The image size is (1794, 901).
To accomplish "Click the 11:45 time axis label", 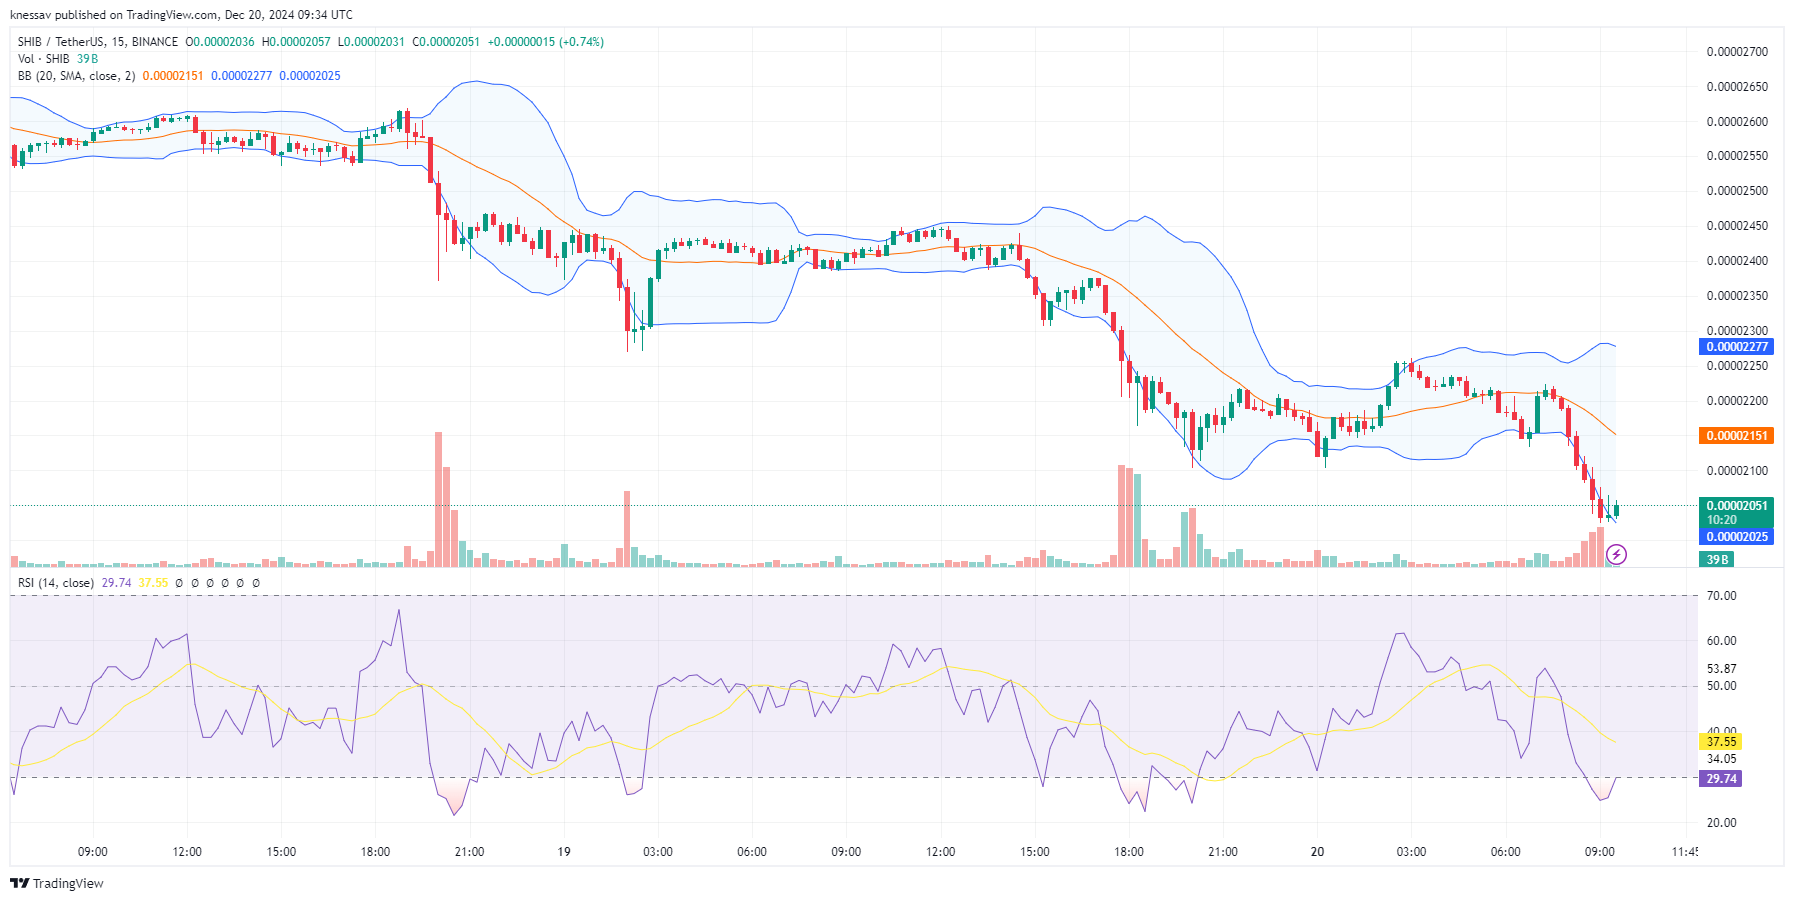I will tap(1685, 852).
